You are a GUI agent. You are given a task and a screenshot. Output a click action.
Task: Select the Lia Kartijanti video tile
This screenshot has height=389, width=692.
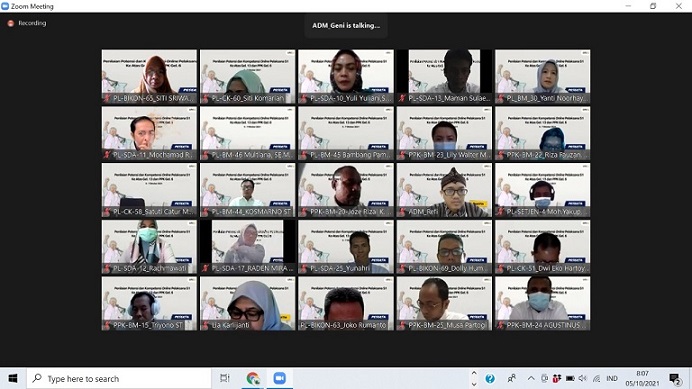[x=248, y=303]
